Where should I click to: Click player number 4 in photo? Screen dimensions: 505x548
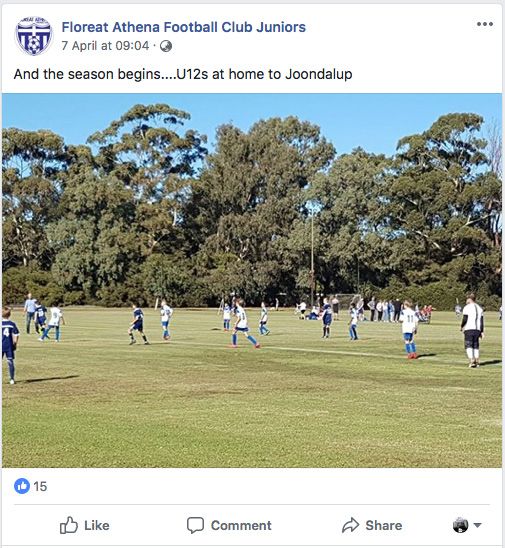(9, 345)
